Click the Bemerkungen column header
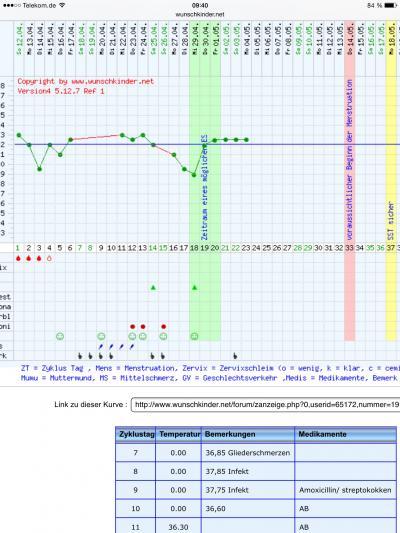The image size is (400, 533). pos(248,434)
